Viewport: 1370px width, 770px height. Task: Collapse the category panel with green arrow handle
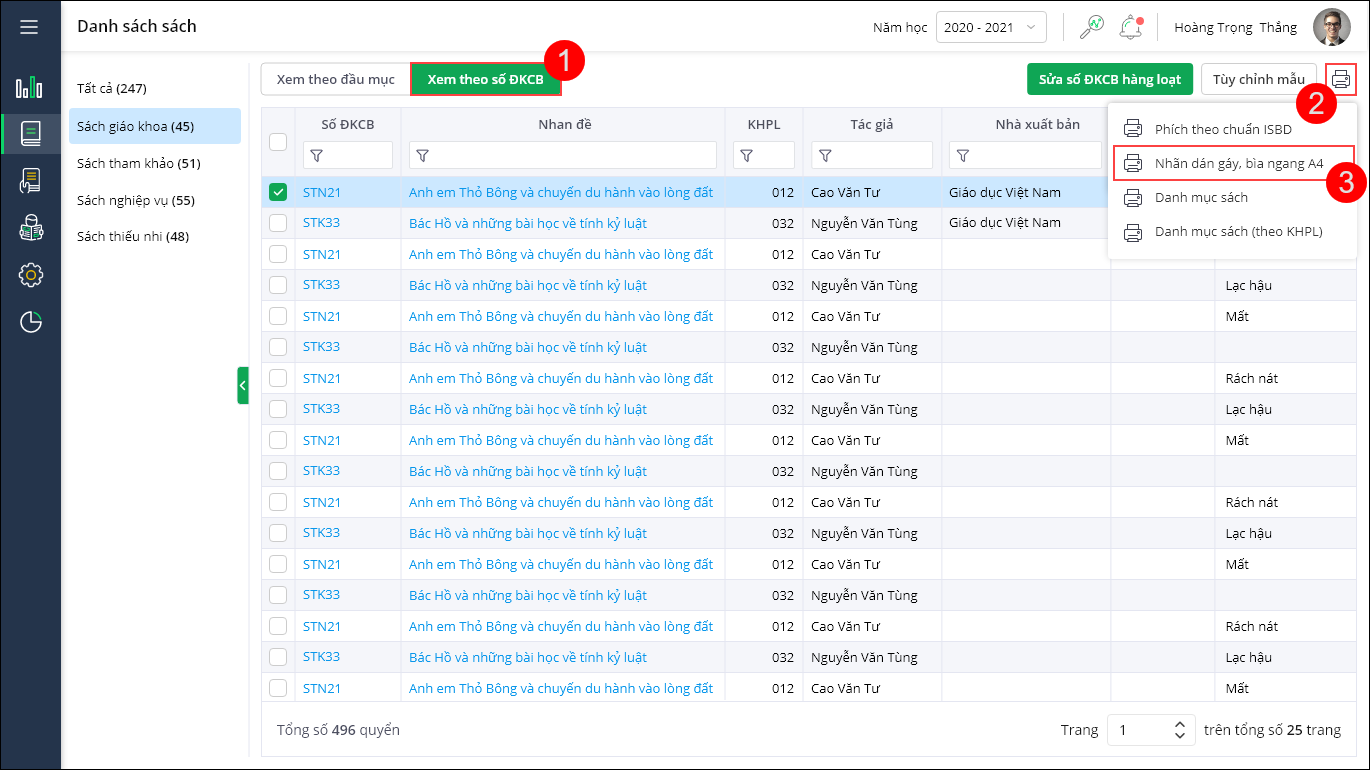(243, 385)
